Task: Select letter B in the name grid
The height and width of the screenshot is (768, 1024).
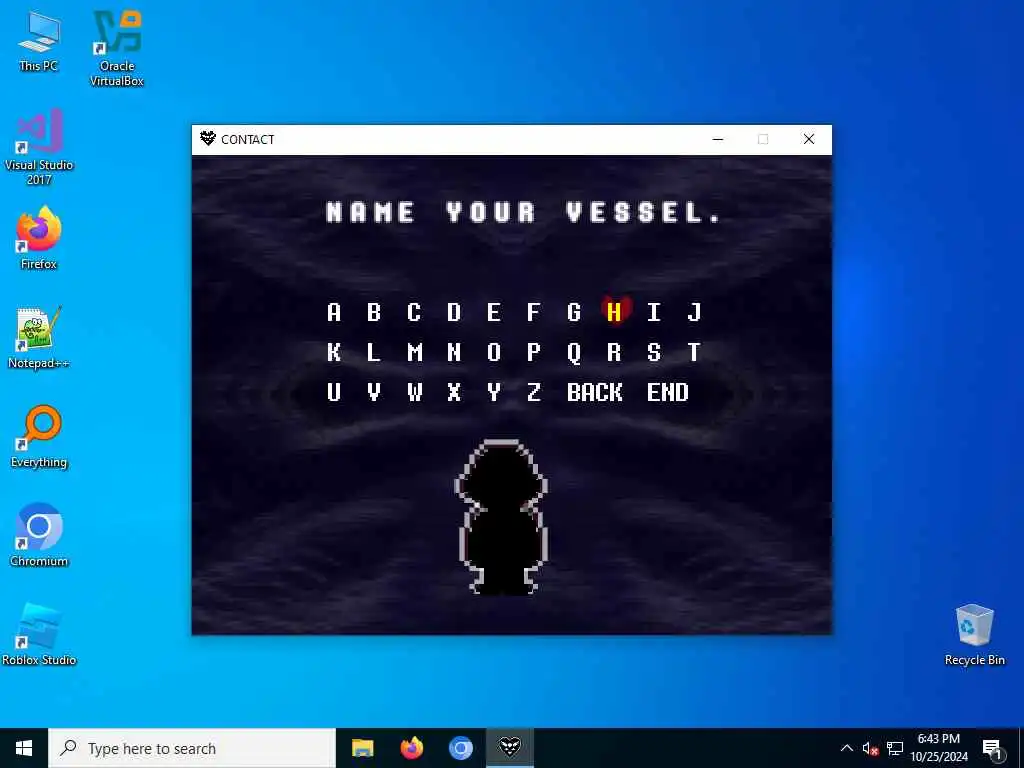Action: 374,312
